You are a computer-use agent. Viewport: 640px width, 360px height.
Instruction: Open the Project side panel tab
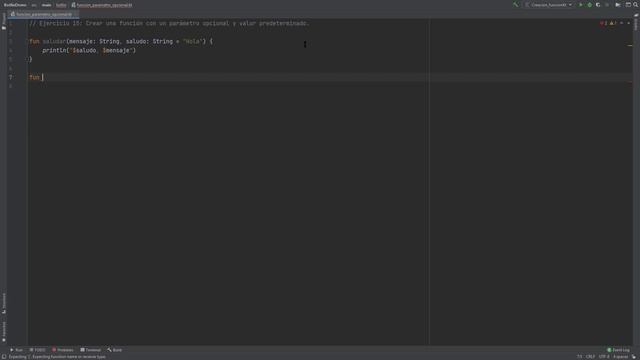click(4, 21)
